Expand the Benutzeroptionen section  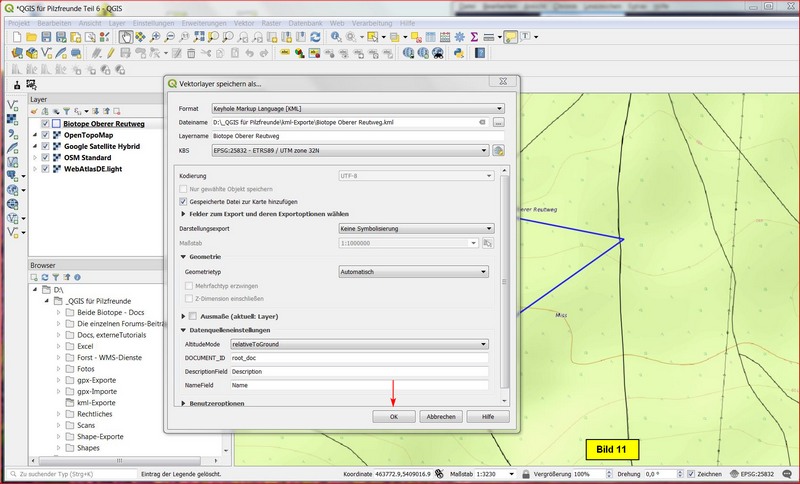pyautogui.click(x=183, y=403)
